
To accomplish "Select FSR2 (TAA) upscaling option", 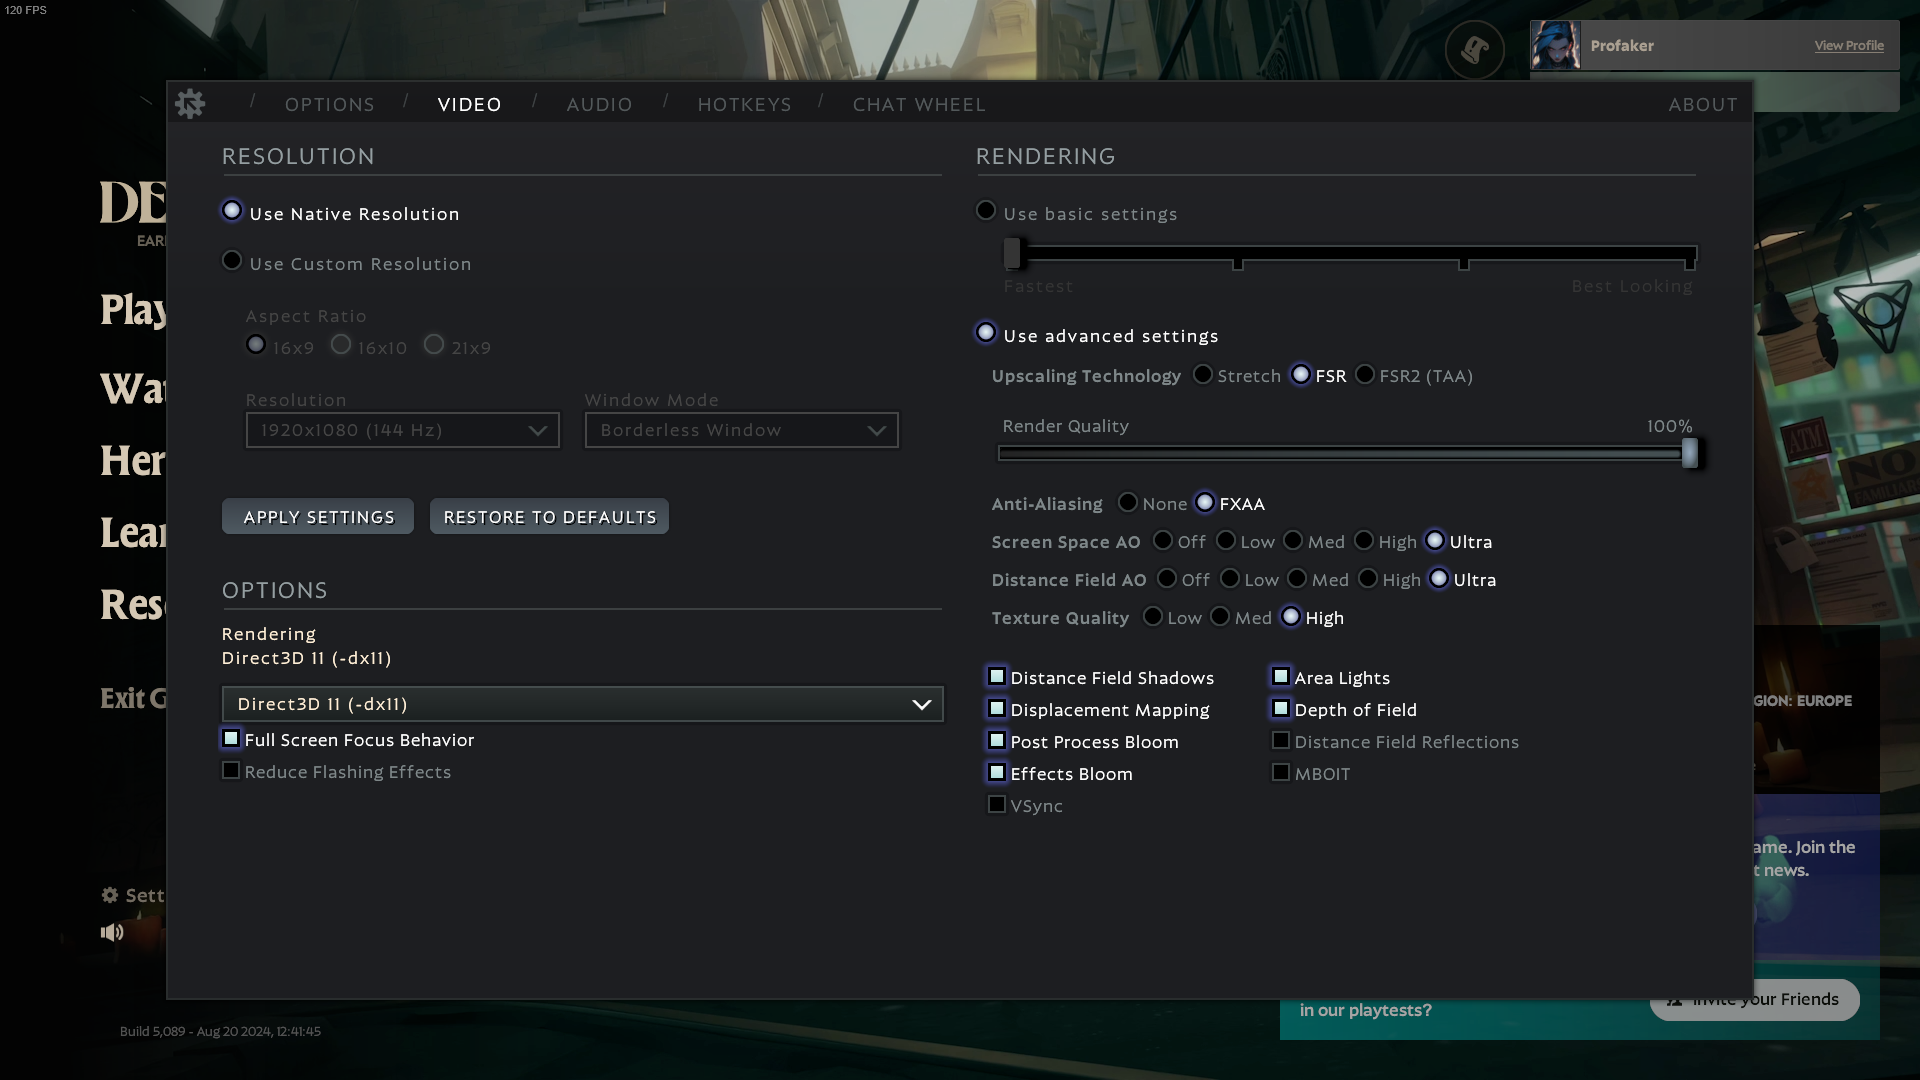I will pyautogui.click(x=1365, y=375).
